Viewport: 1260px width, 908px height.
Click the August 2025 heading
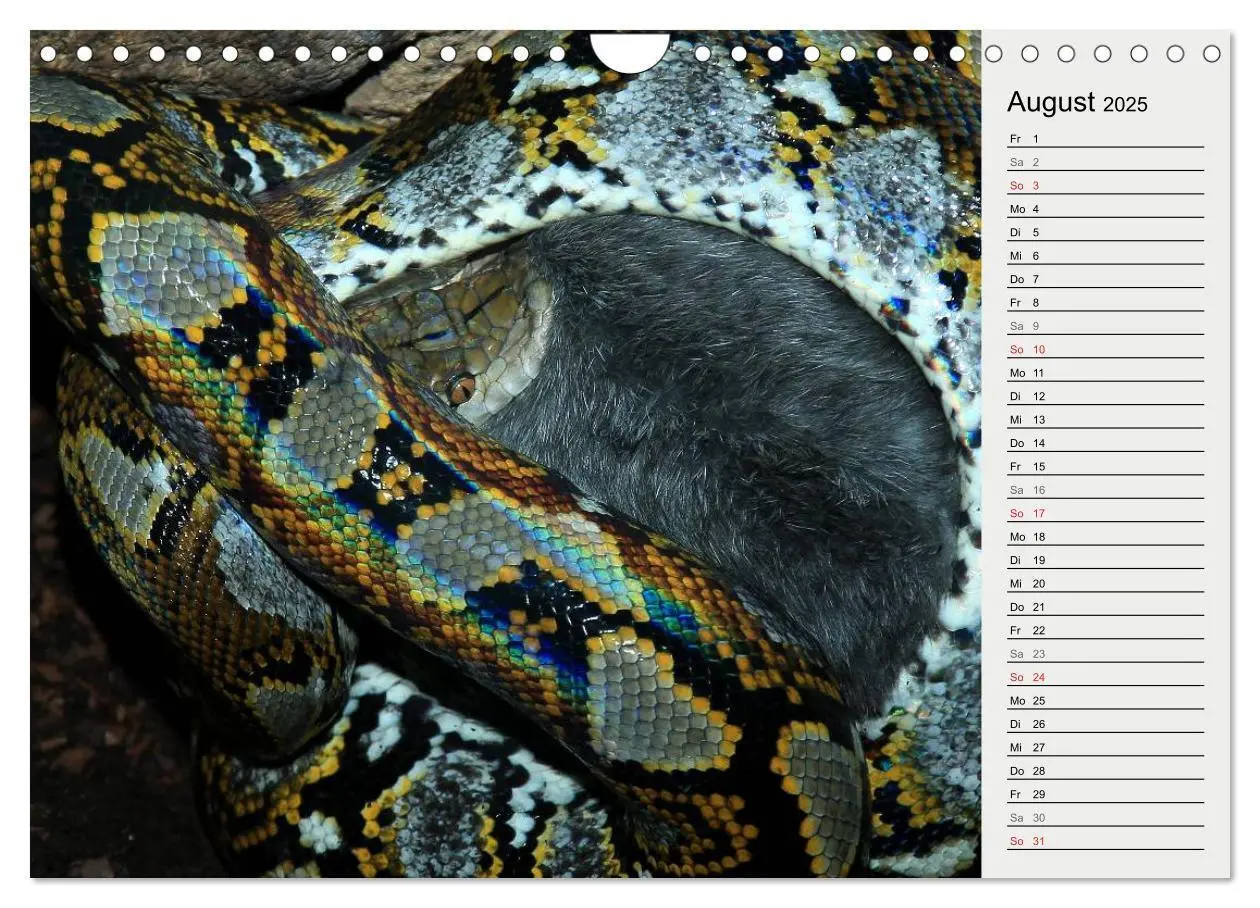[x=1077, y=102]
